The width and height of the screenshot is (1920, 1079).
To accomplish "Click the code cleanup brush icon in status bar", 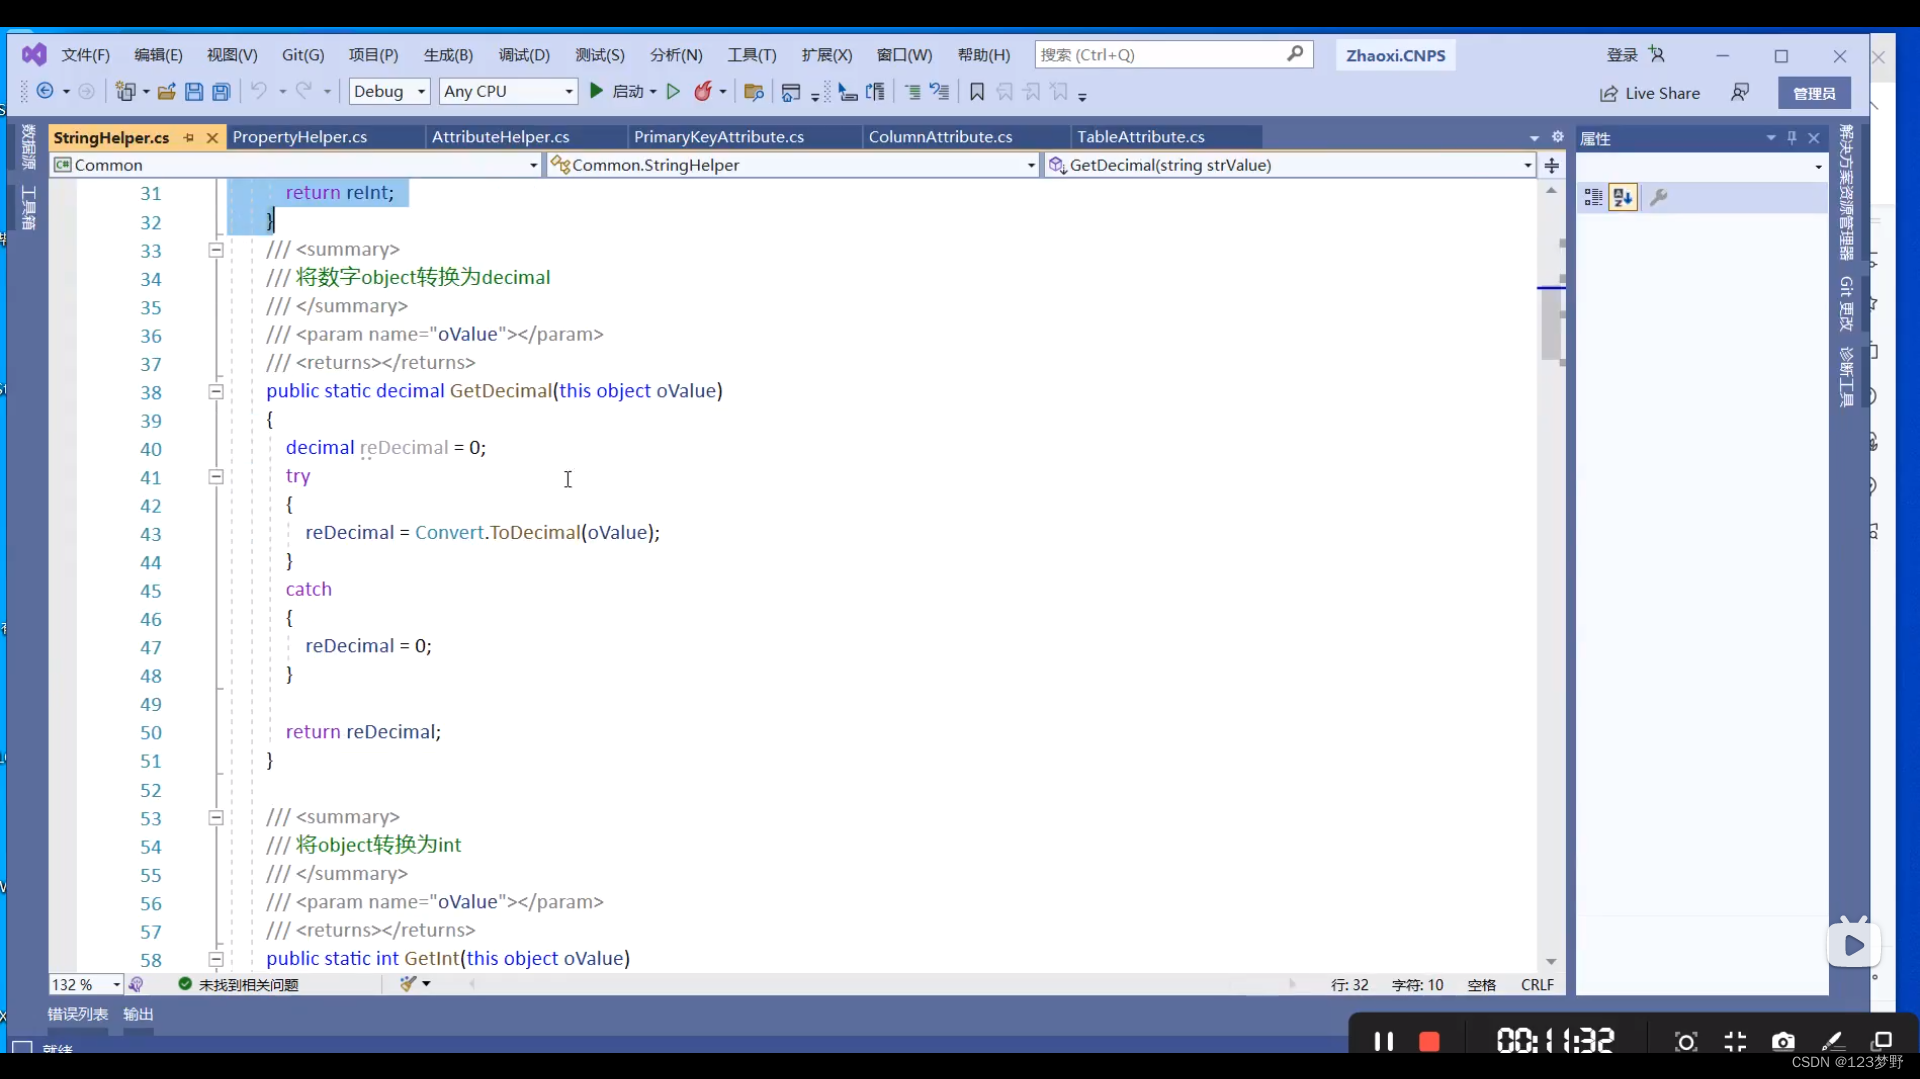I will point(408,984).
